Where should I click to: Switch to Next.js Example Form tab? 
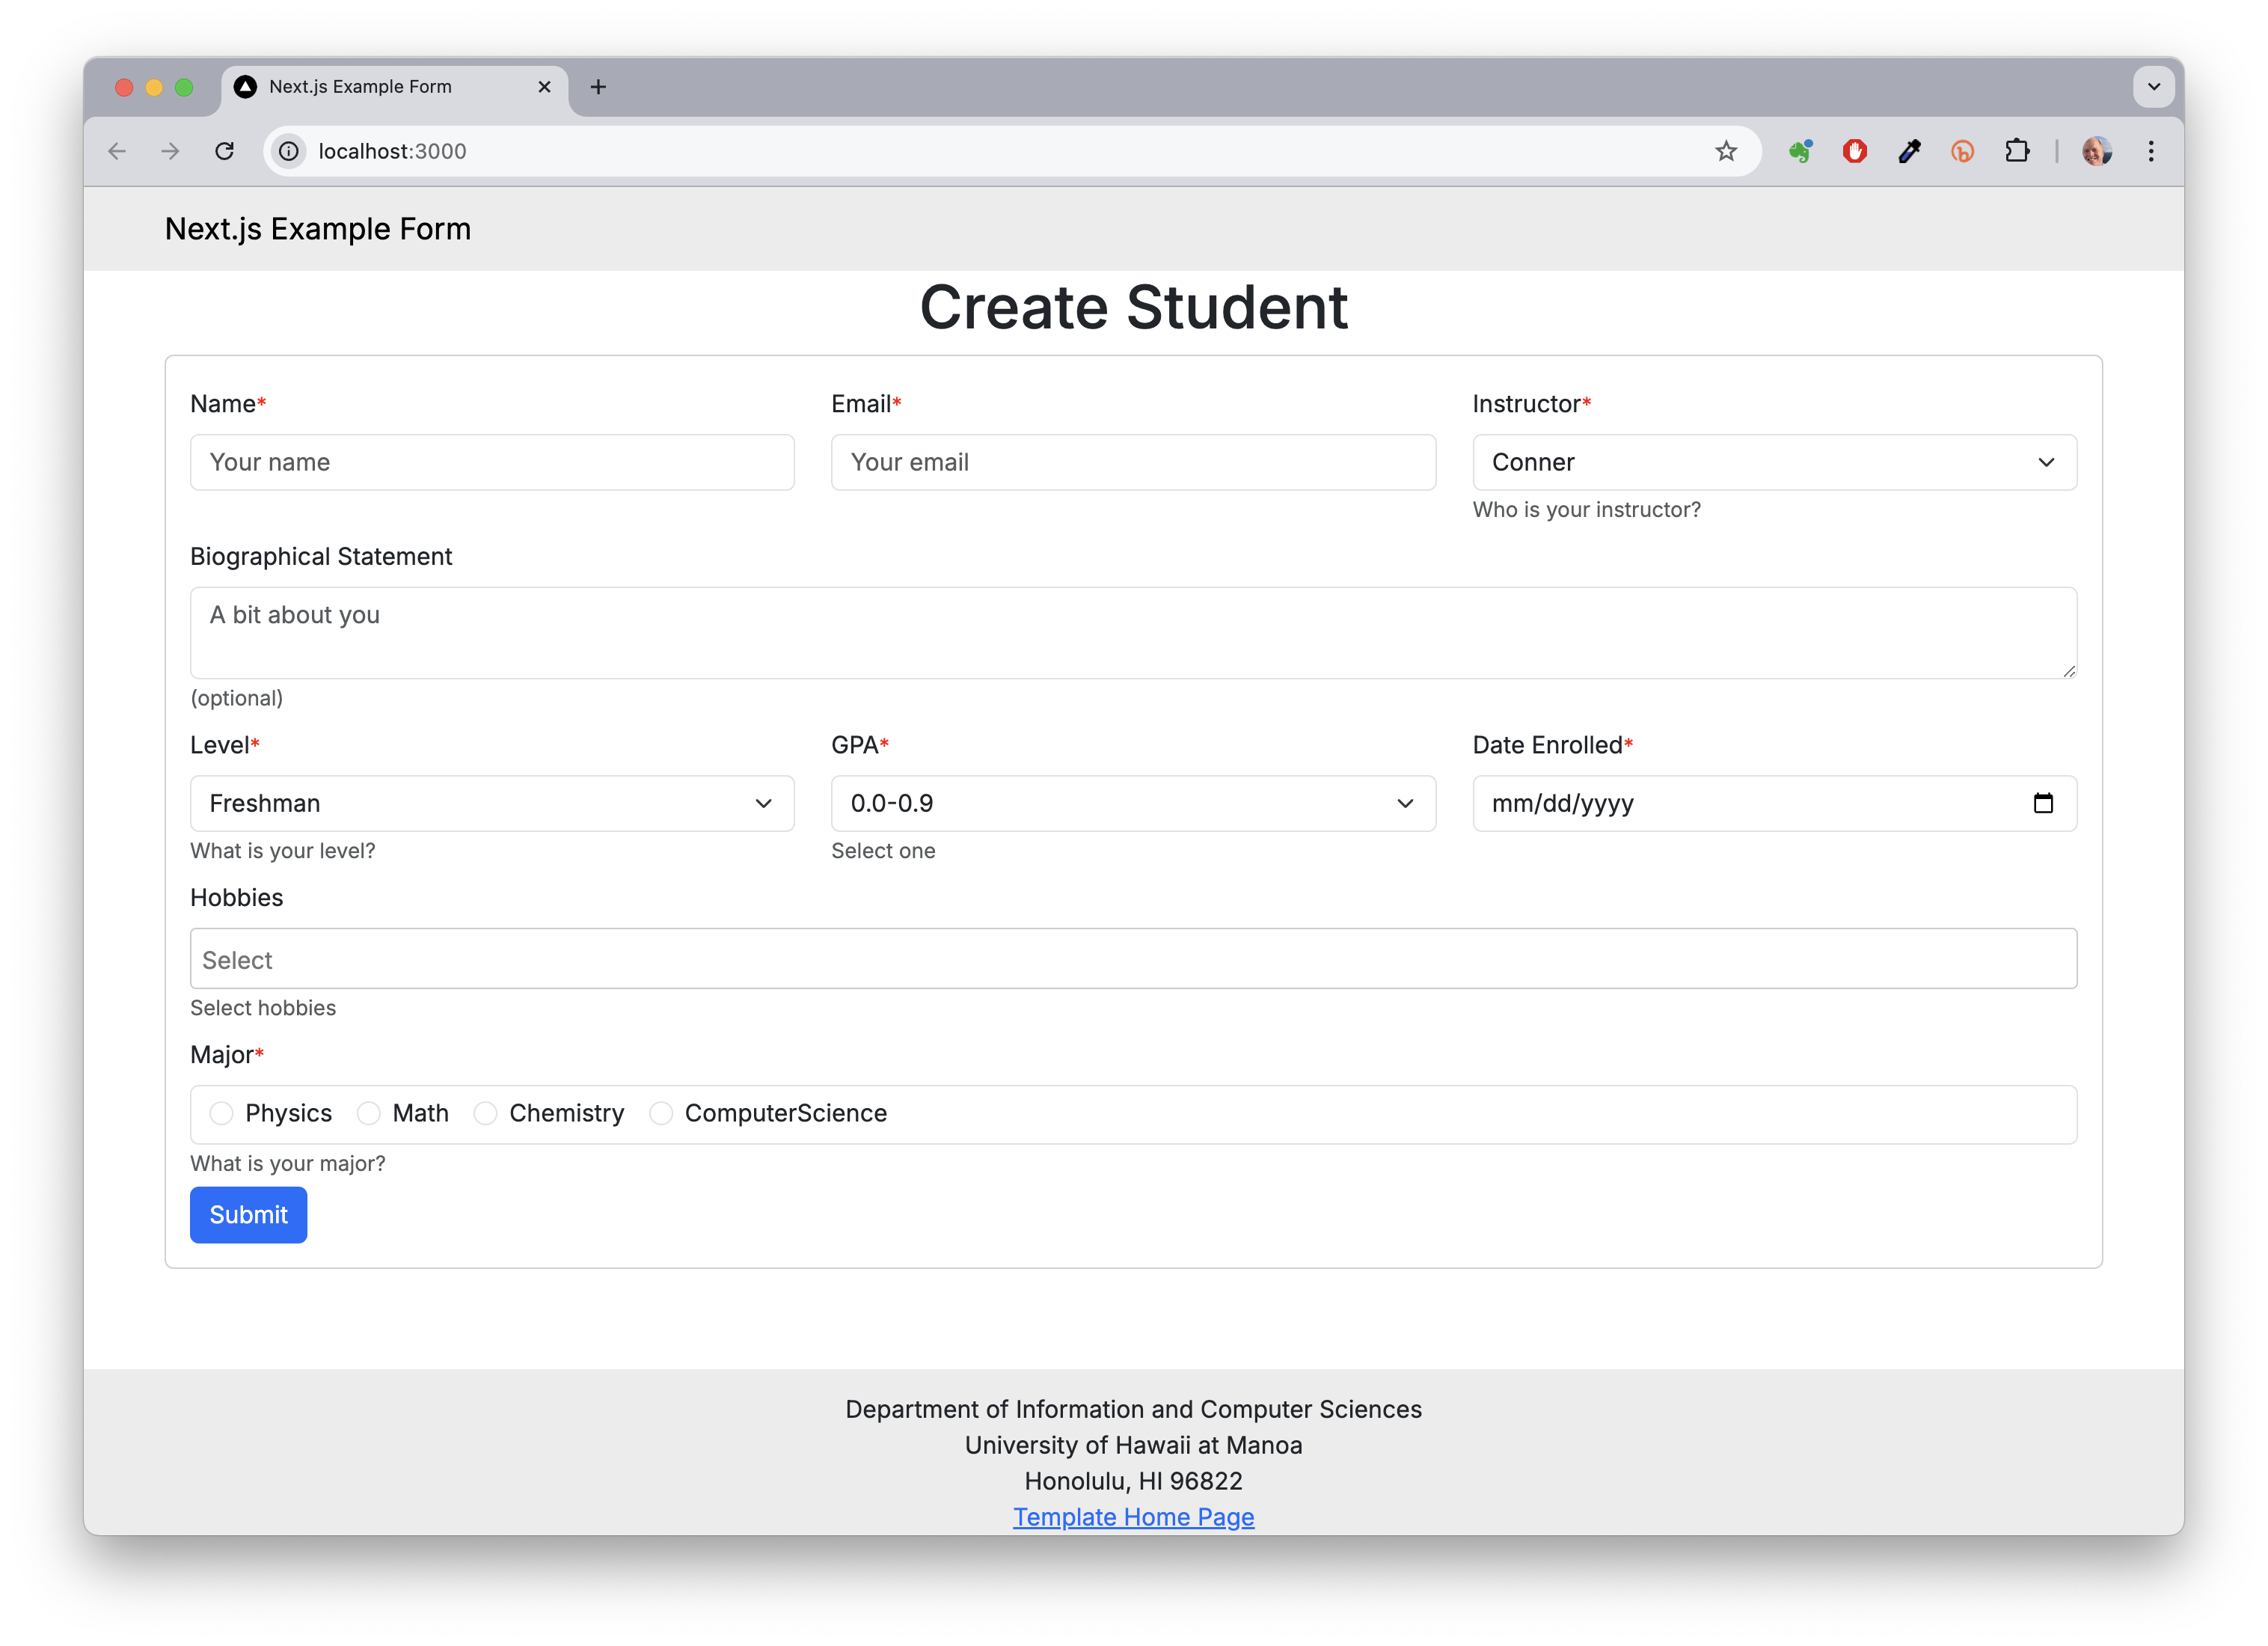pos(360,87)
